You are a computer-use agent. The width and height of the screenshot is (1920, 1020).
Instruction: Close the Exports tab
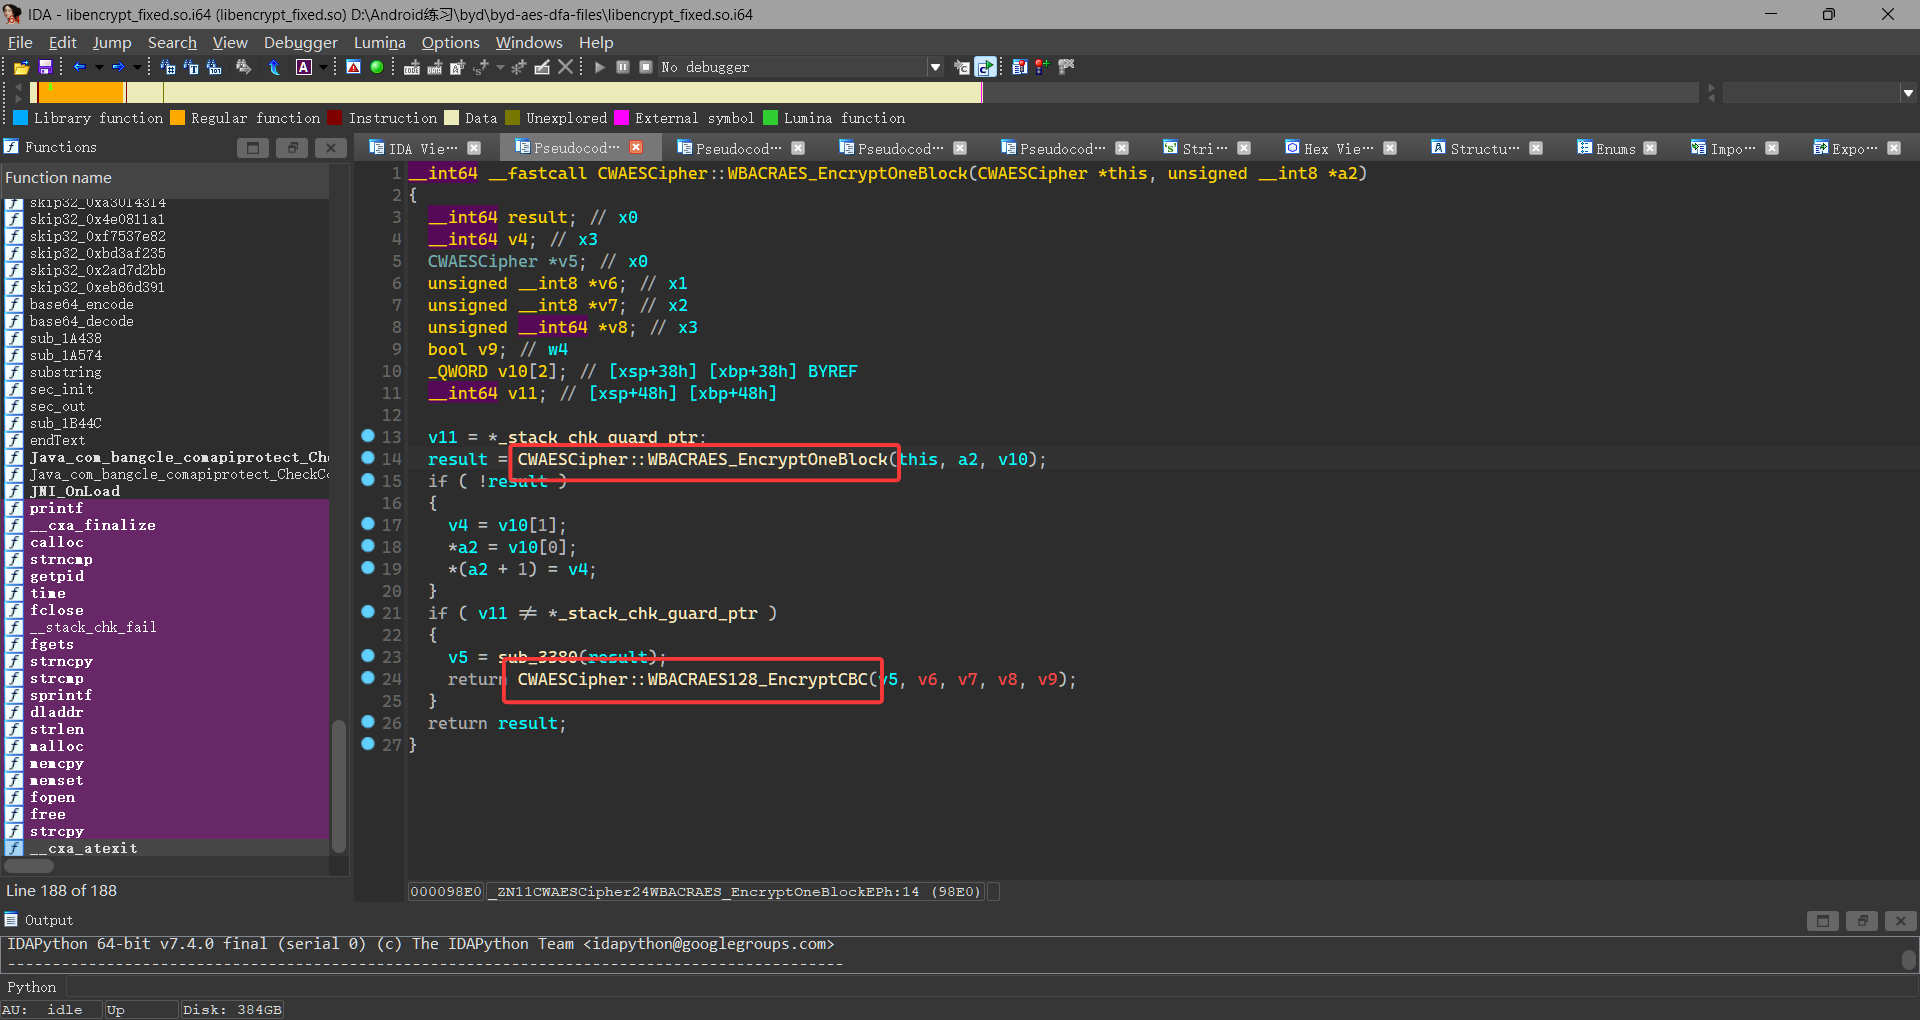(1894, 148)
